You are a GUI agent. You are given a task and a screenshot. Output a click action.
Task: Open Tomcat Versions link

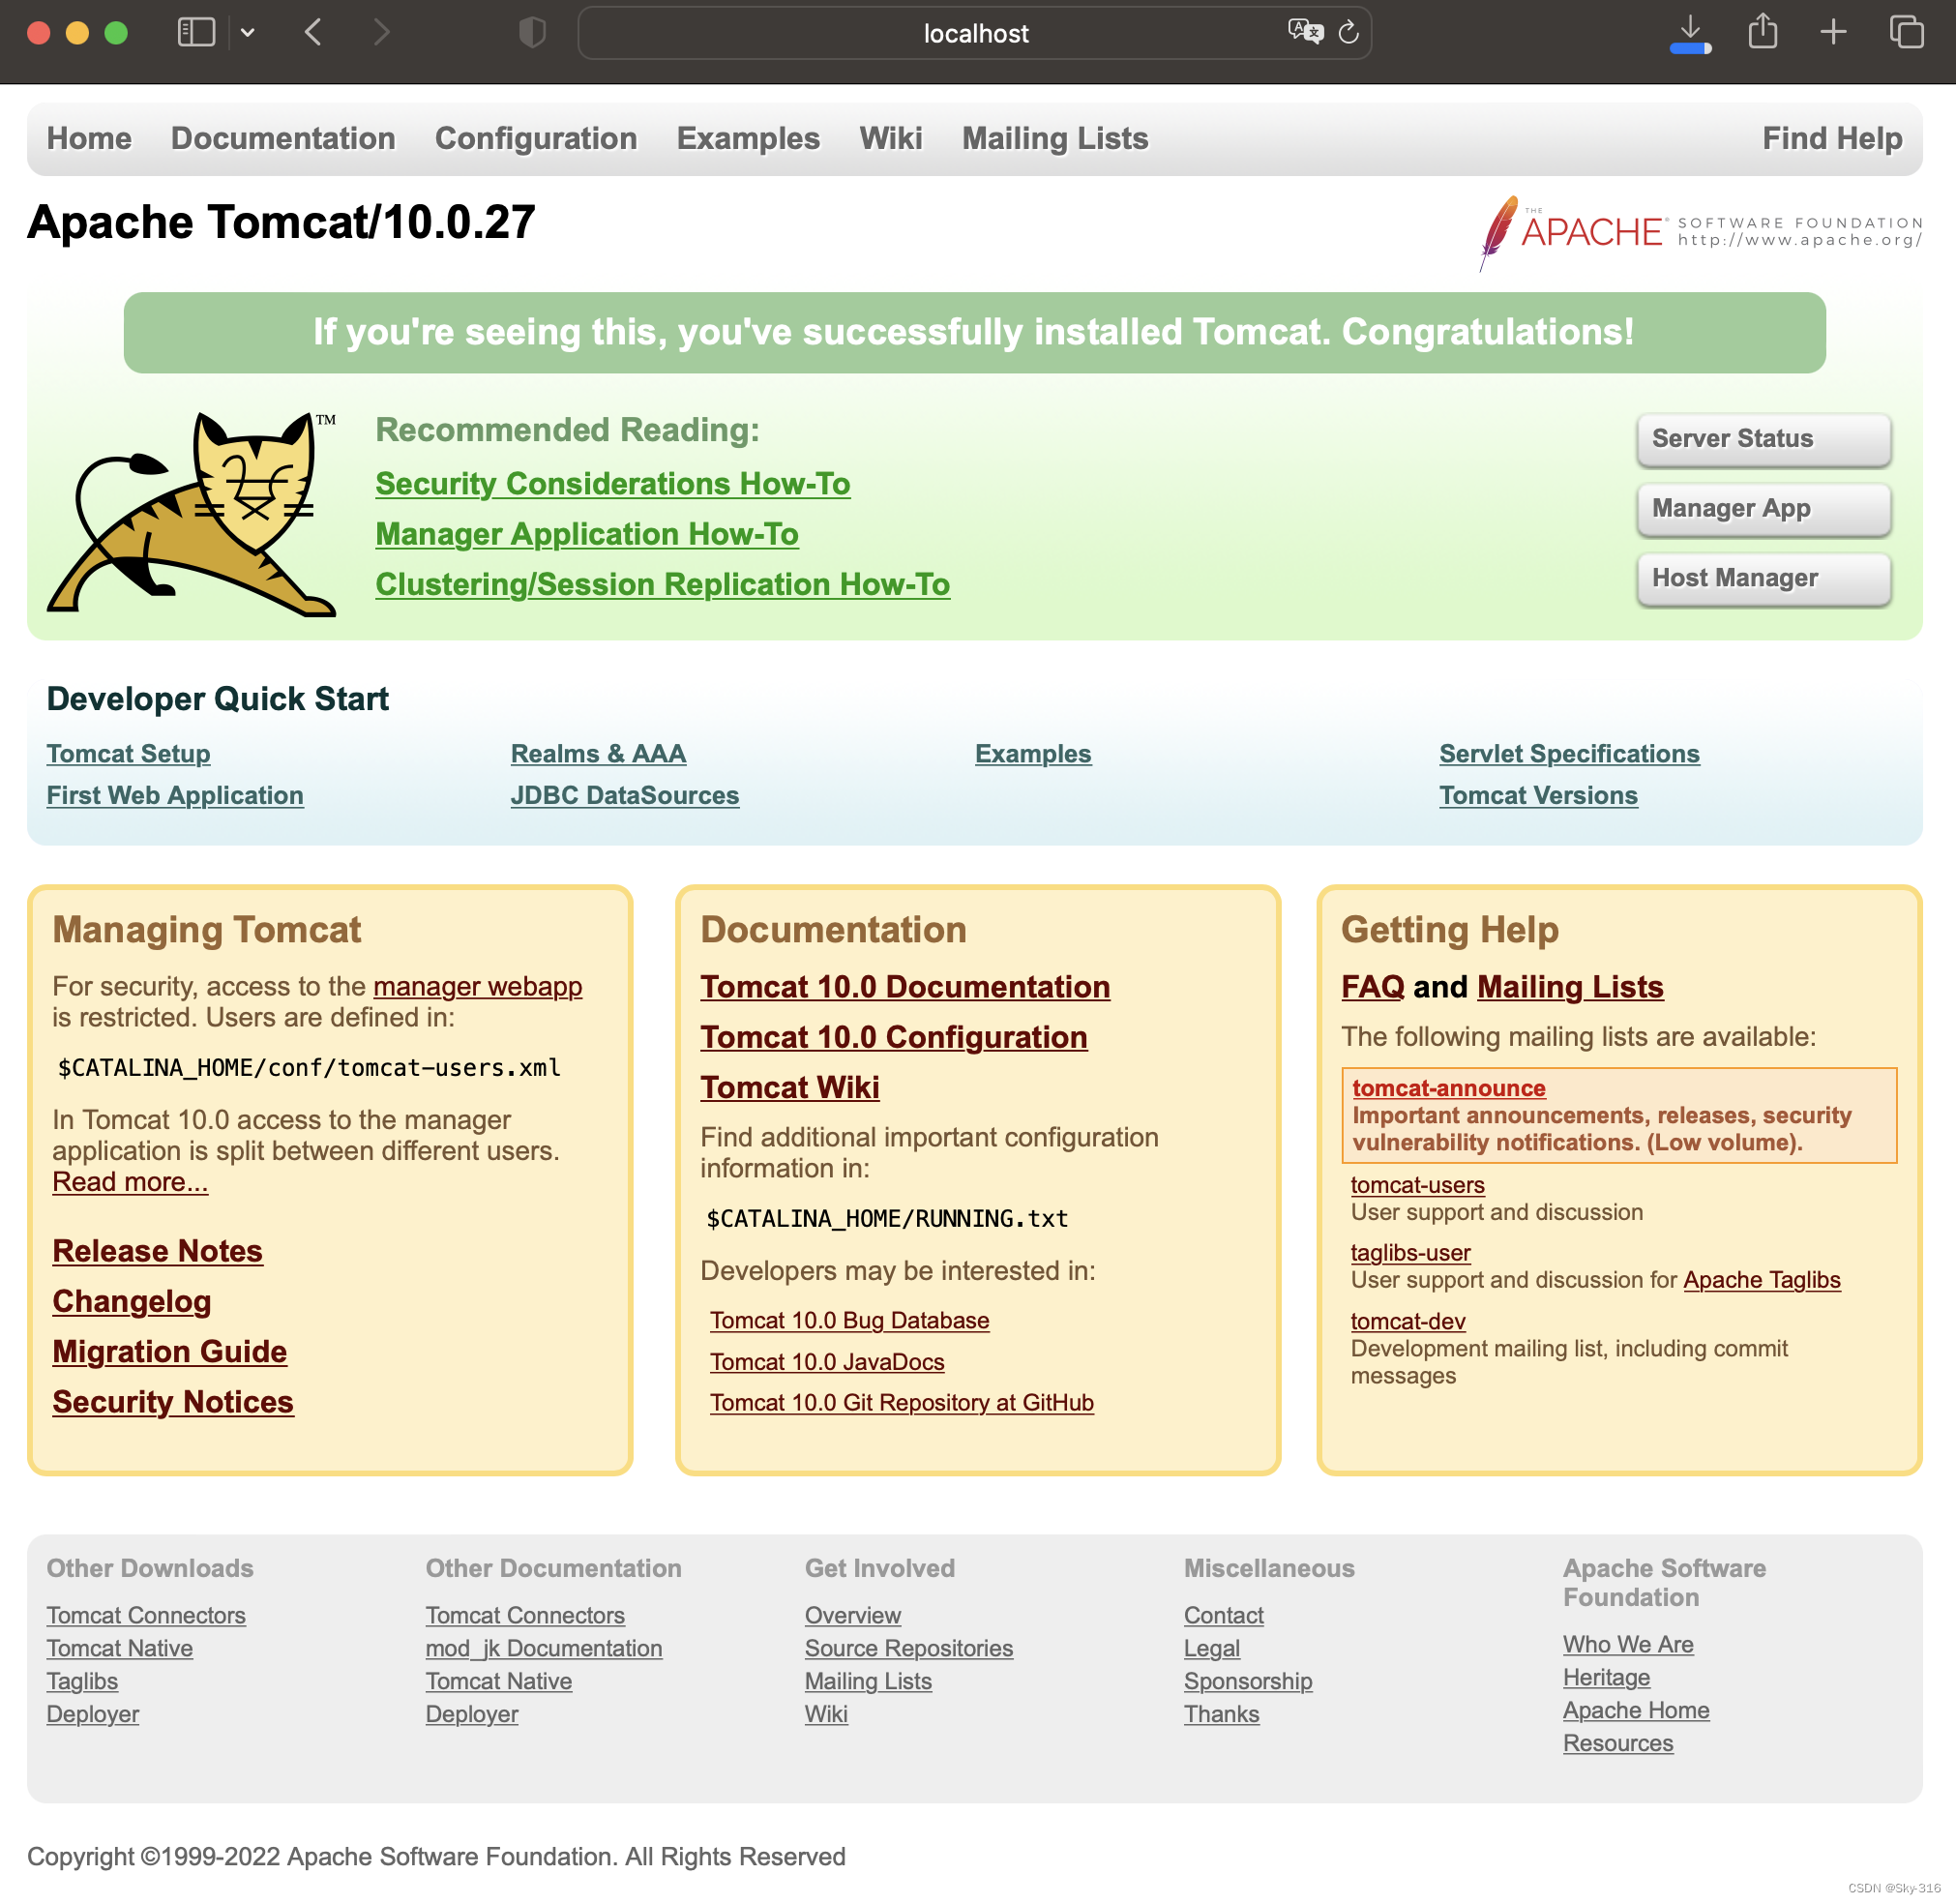(1538, 795)
